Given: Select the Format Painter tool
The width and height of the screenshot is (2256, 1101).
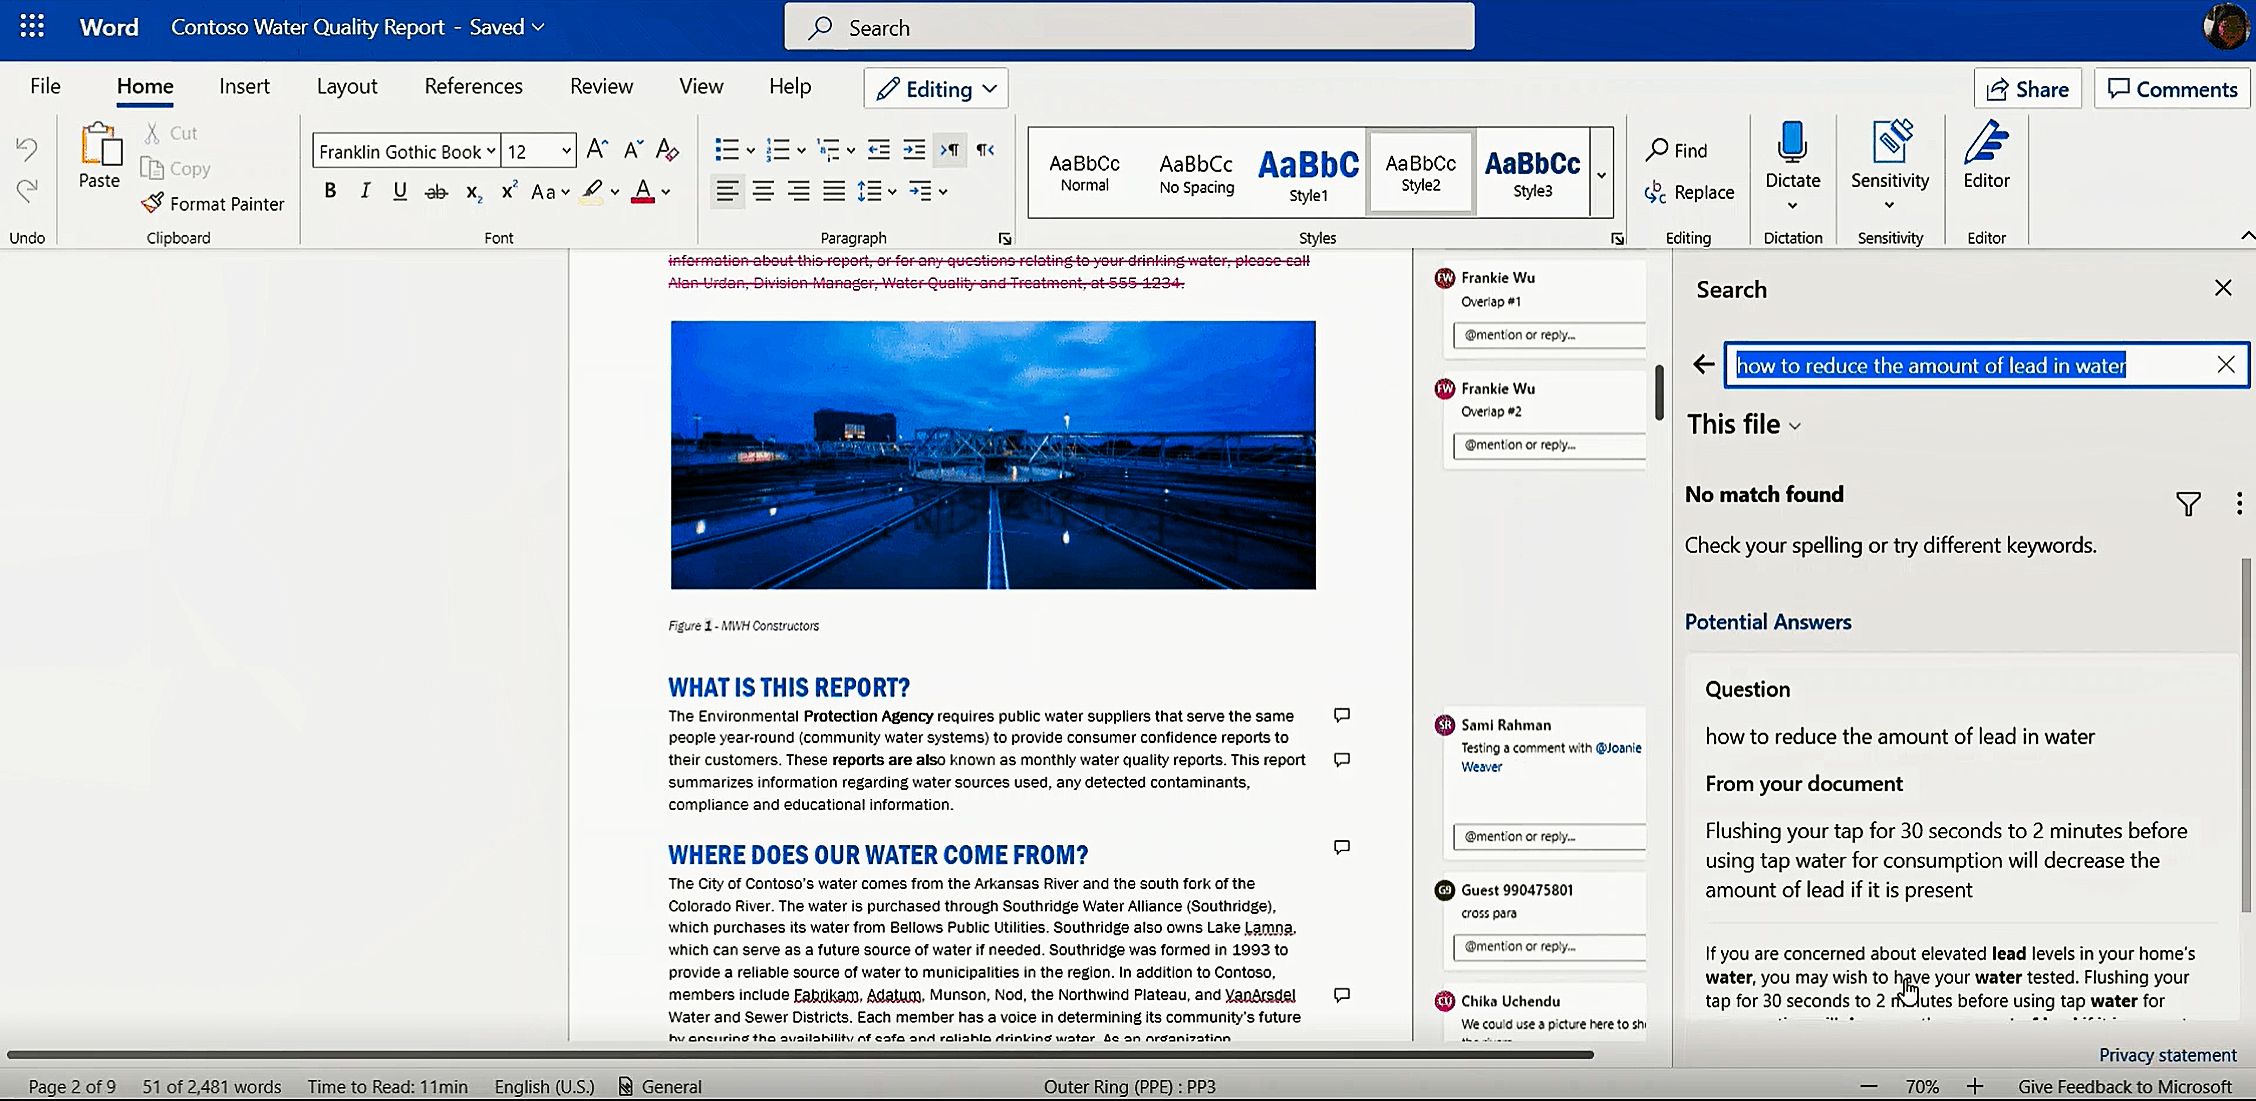Looking at the screenshot, I should tap(213, 204).
